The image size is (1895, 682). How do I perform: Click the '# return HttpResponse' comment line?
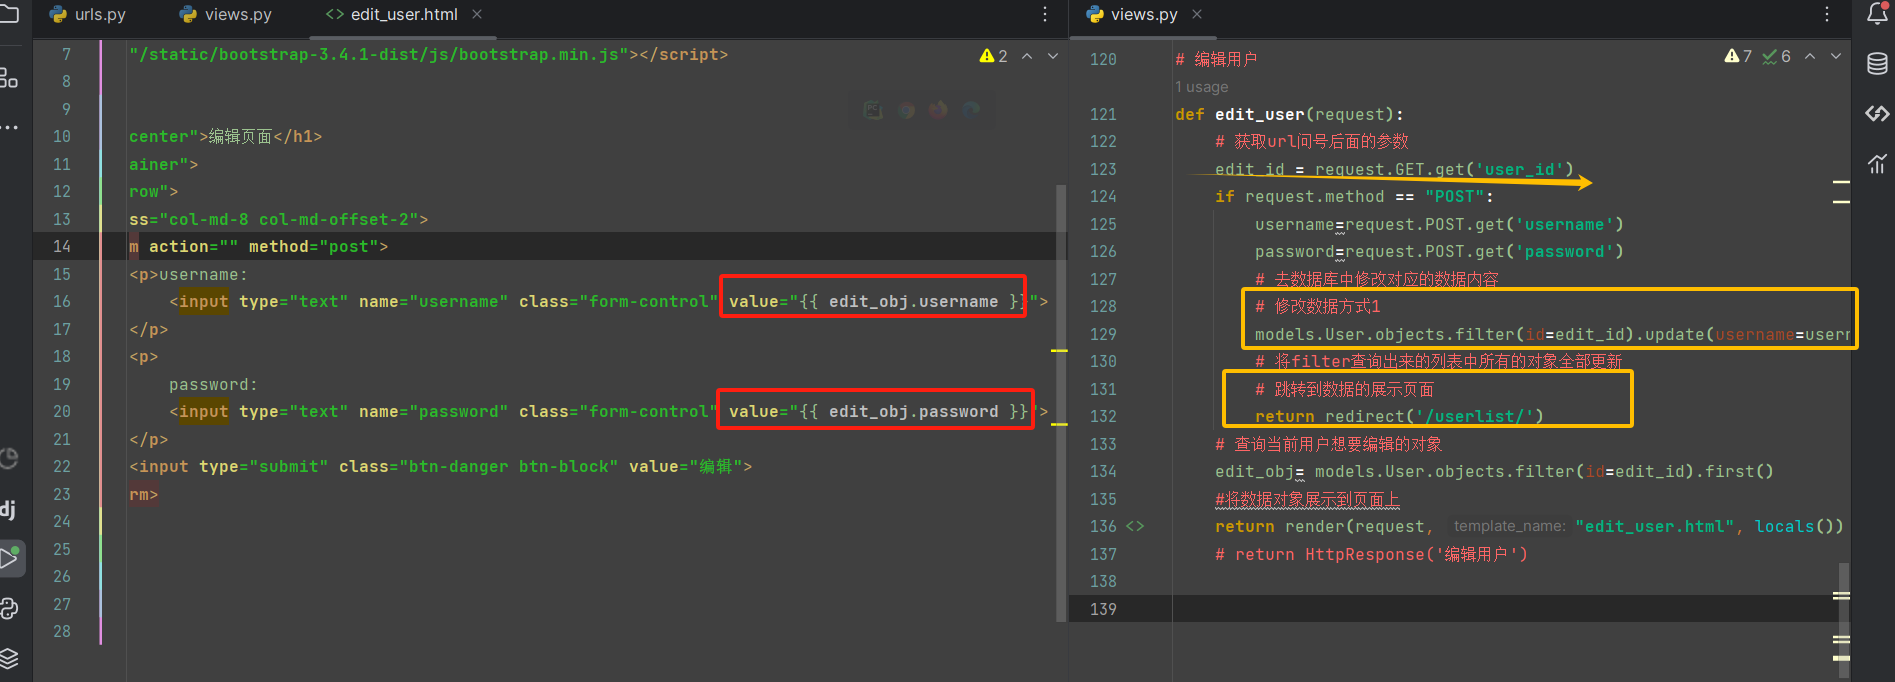click(1371, 554)
